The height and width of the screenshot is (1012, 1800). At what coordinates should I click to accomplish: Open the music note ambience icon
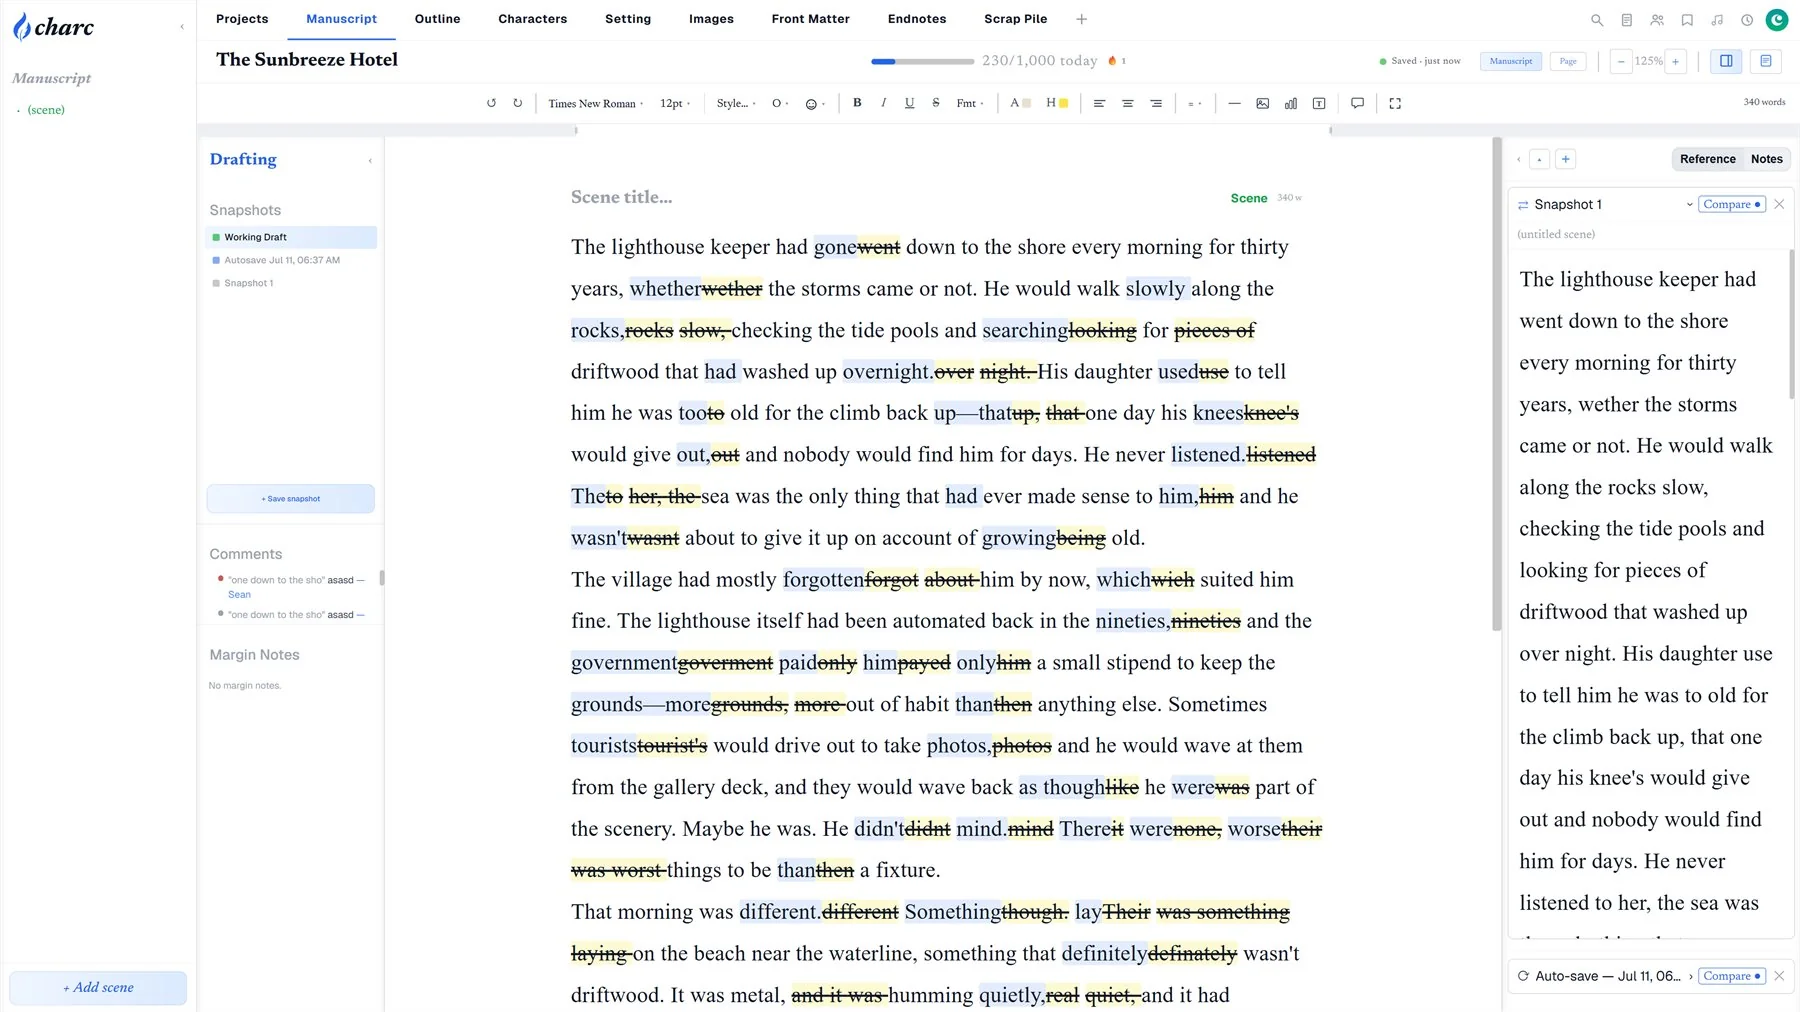click(x=1717, y=20)
